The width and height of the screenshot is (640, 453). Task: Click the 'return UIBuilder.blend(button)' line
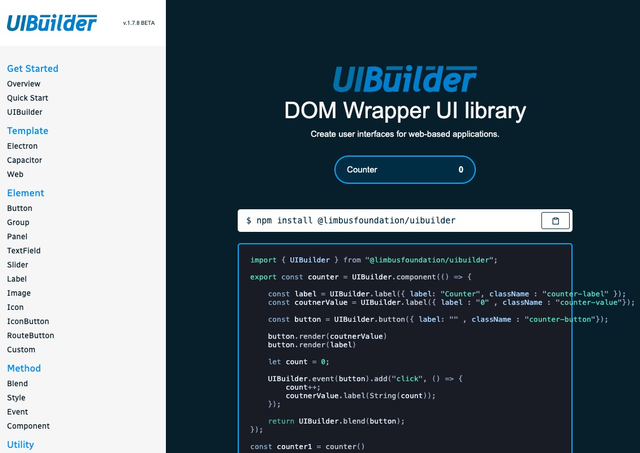pyautogui.click(x=336, y=421)
